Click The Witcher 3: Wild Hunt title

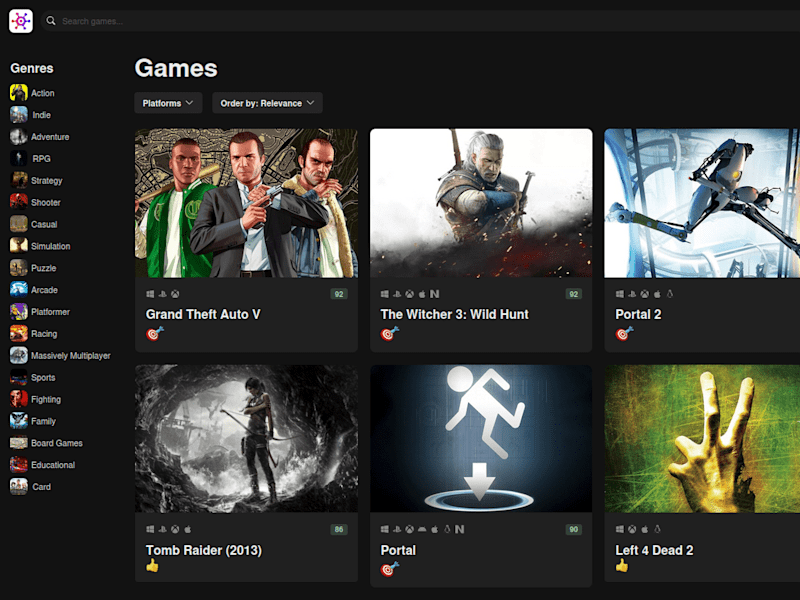(455, 314)
